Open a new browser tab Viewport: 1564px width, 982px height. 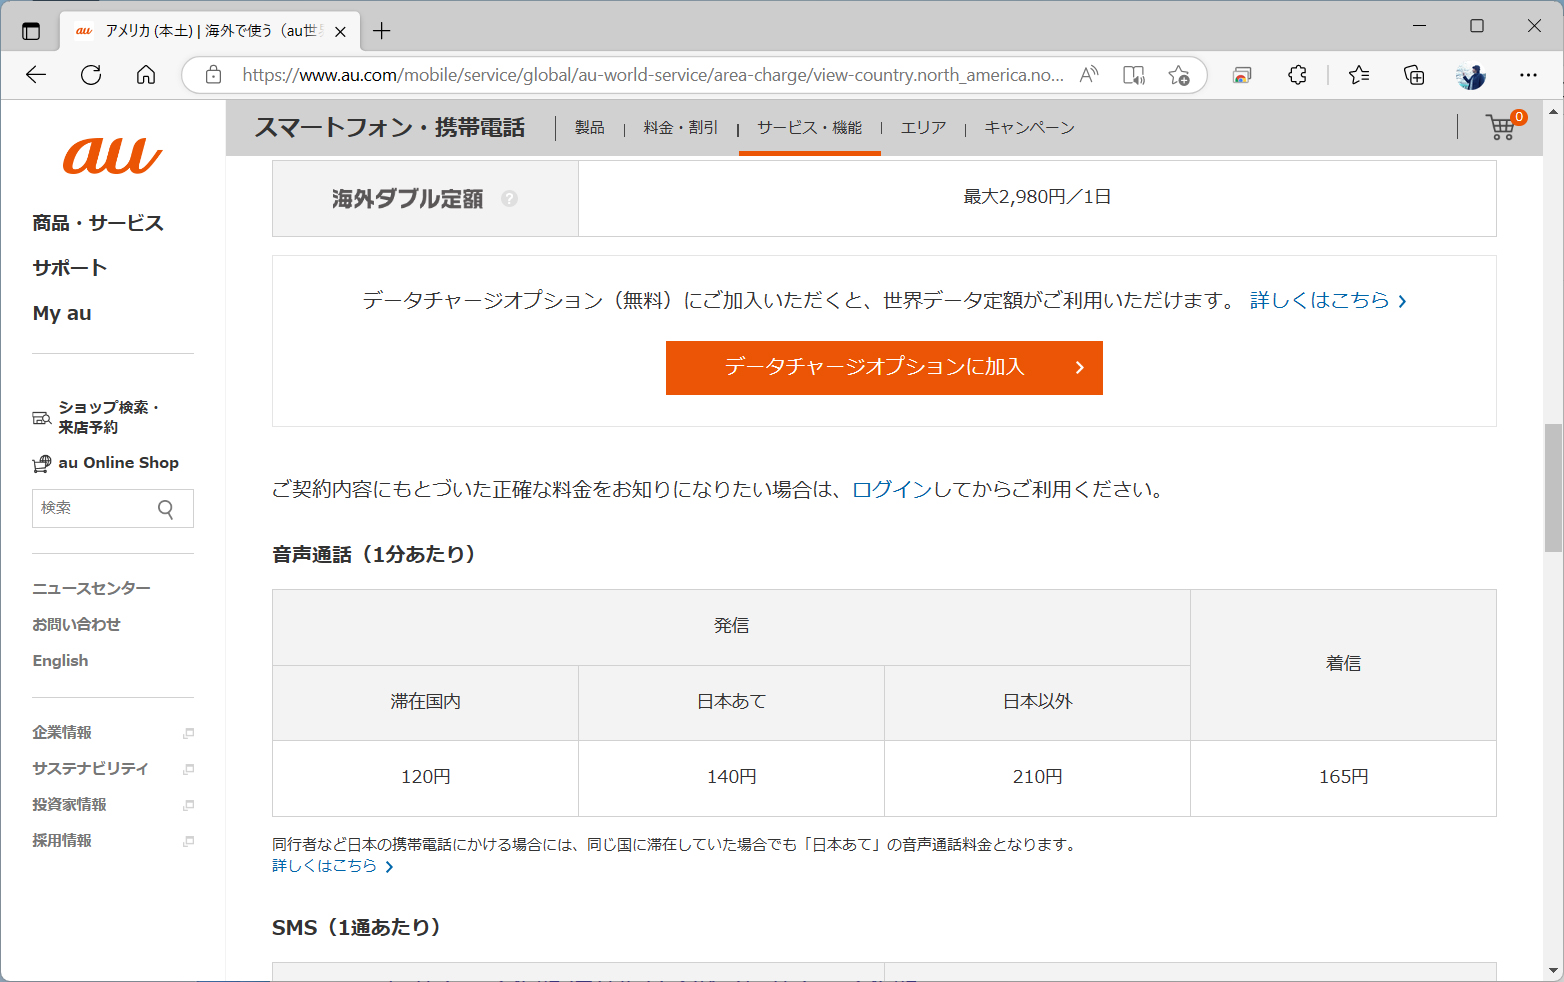381,31
